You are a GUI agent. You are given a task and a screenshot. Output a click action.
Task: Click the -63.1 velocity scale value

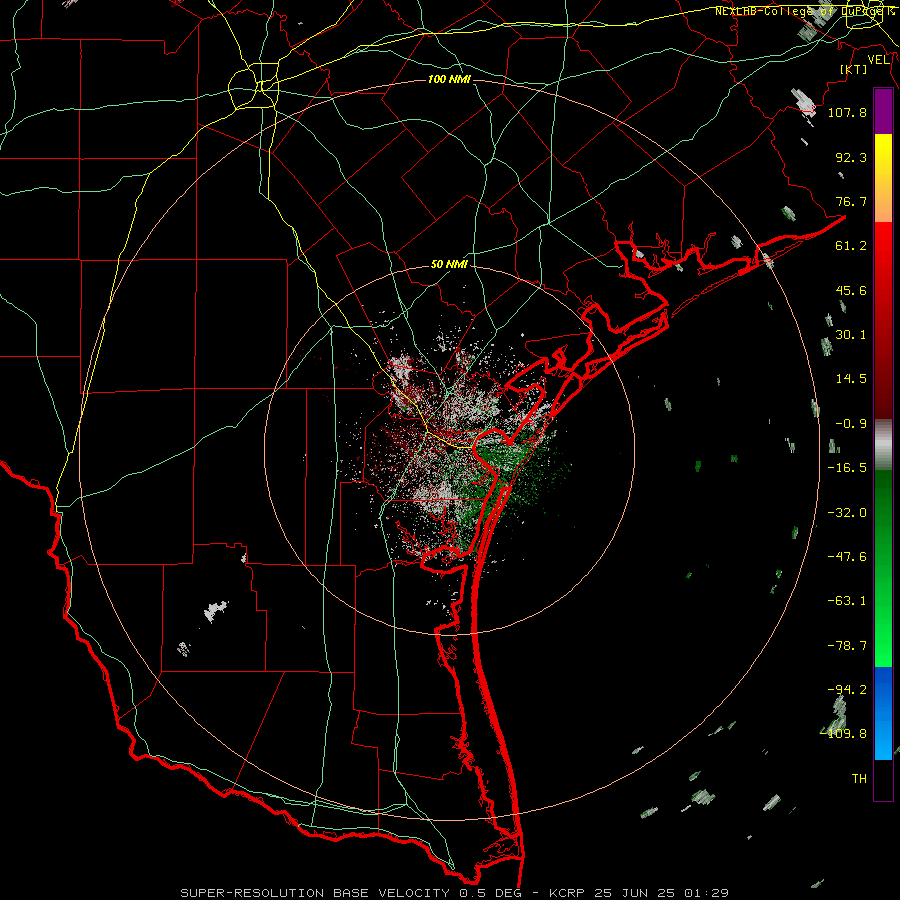coord(847,601)
